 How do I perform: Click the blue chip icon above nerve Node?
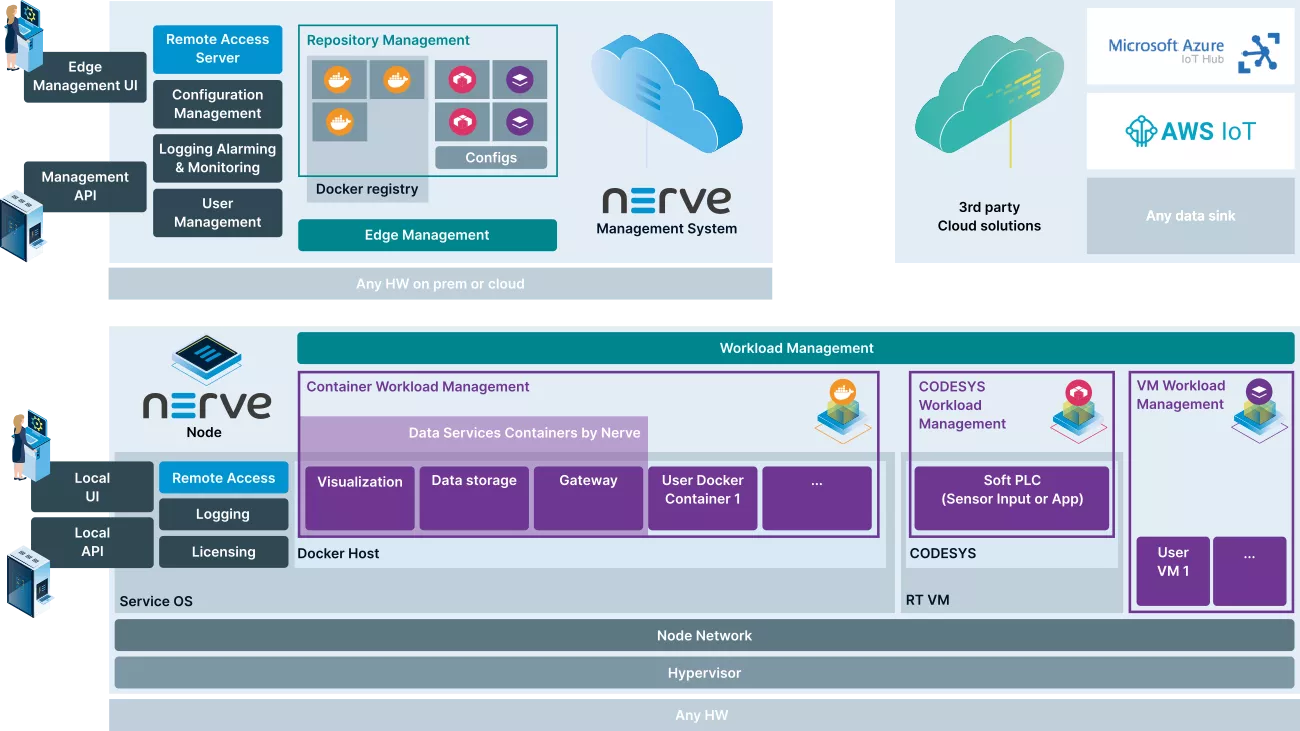coord(206,358)
